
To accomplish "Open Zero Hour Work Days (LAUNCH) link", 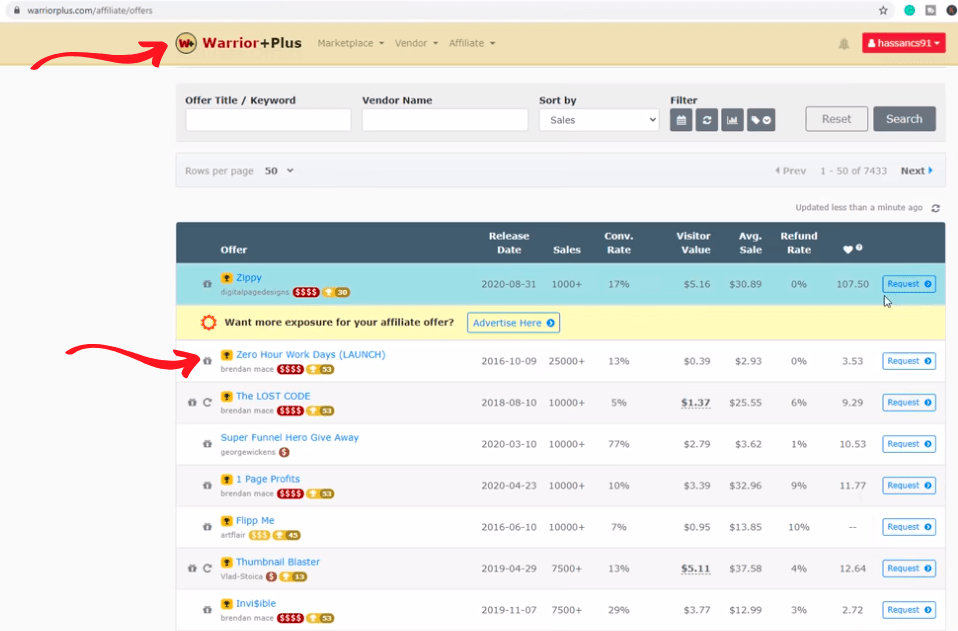I will click(311, 354).
